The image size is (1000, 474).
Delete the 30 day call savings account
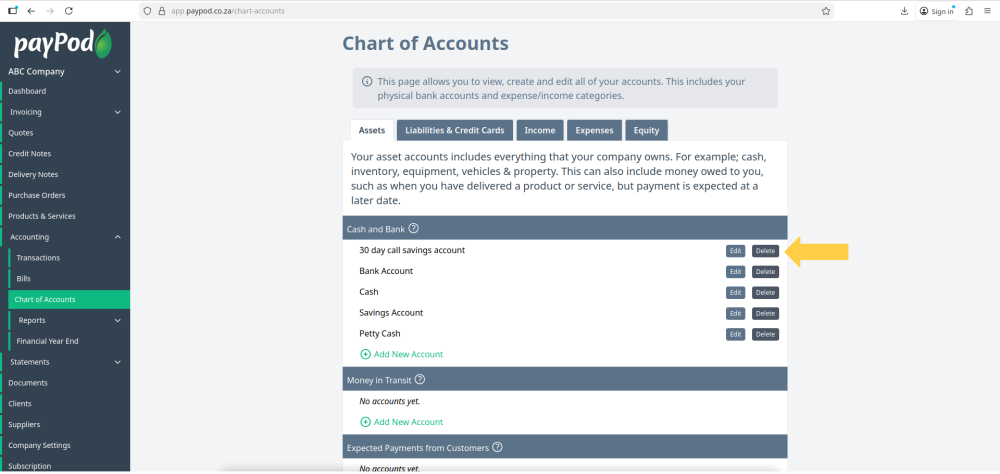(x=765, y=251)
